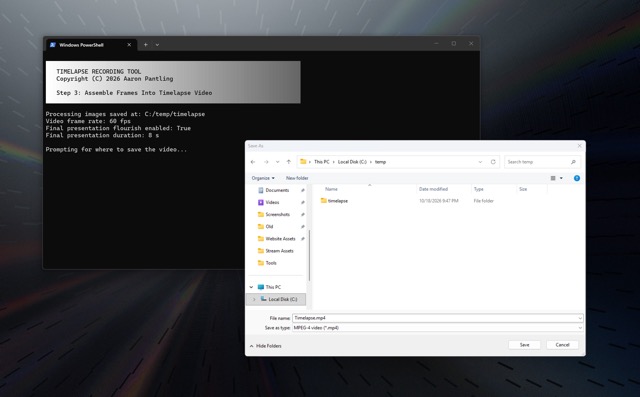Click the navigation pane scrollbar

[x=309, y=255]
